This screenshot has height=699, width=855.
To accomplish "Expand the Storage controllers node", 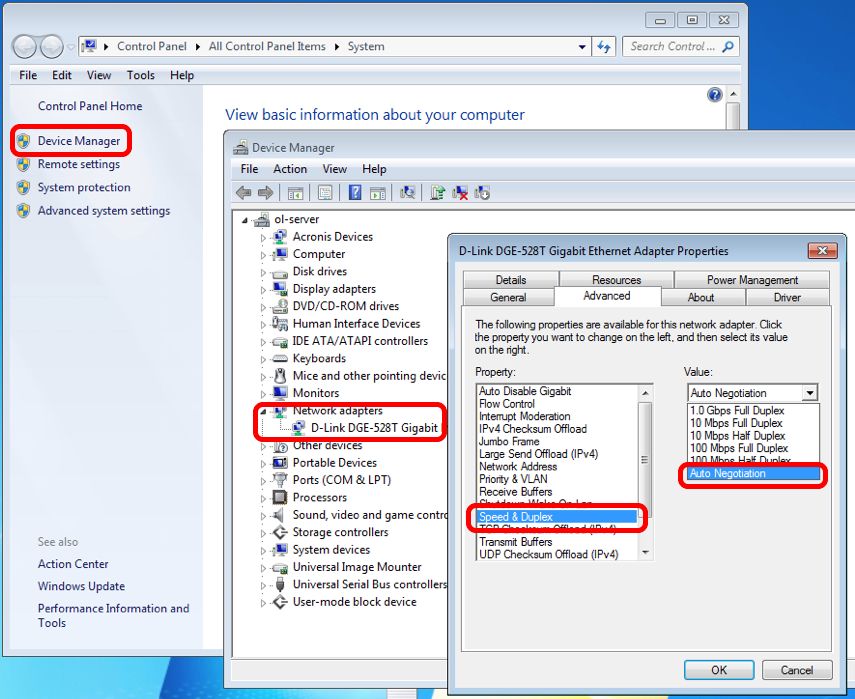I will click(x=263, y=533).
